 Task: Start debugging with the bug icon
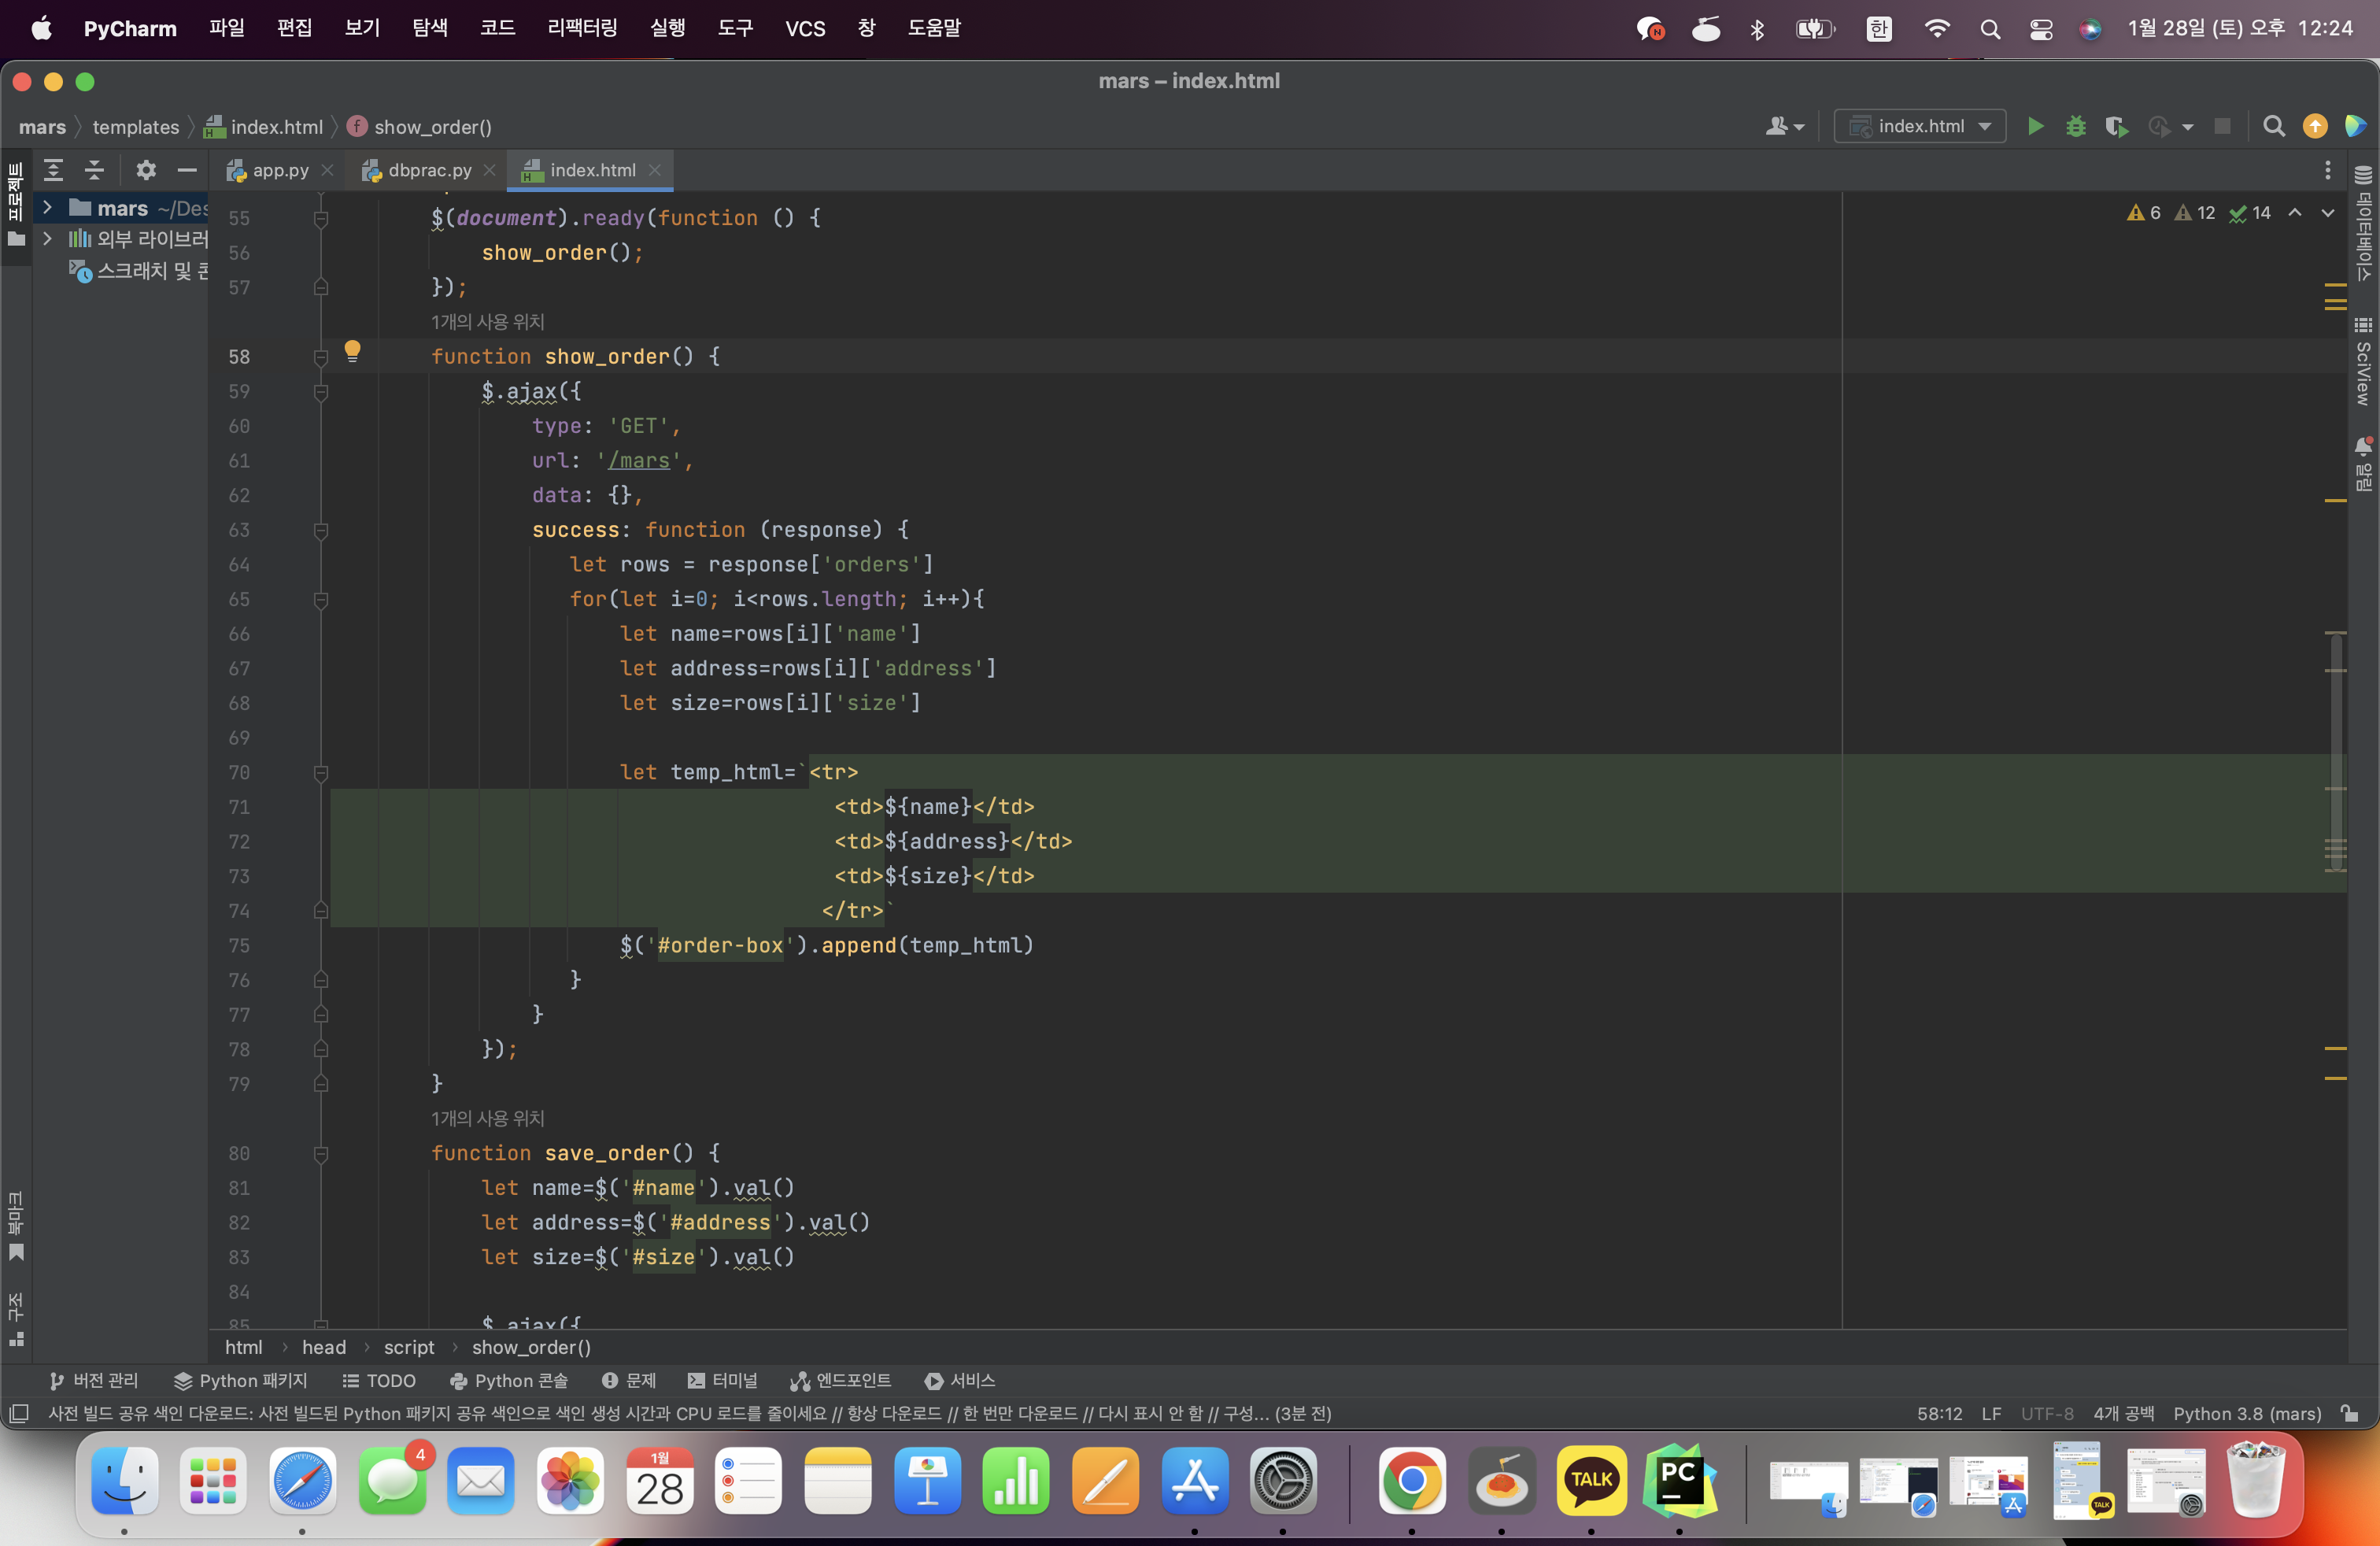2076,127
